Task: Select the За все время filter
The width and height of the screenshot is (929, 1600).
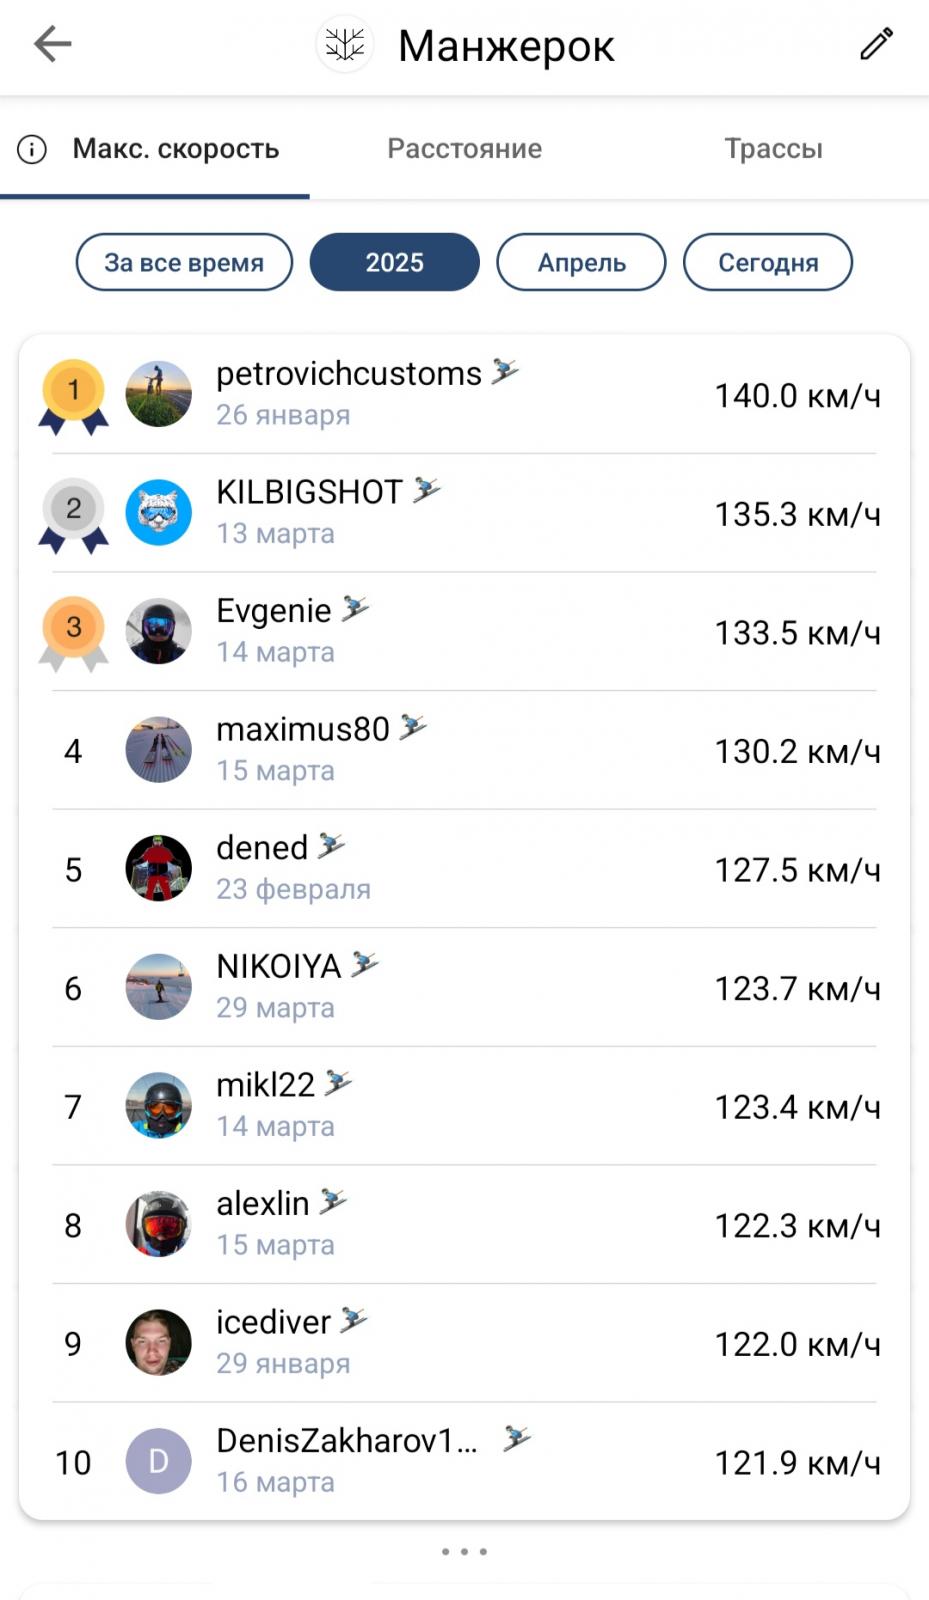Action: pyautogui.click(x=184, y=262)
